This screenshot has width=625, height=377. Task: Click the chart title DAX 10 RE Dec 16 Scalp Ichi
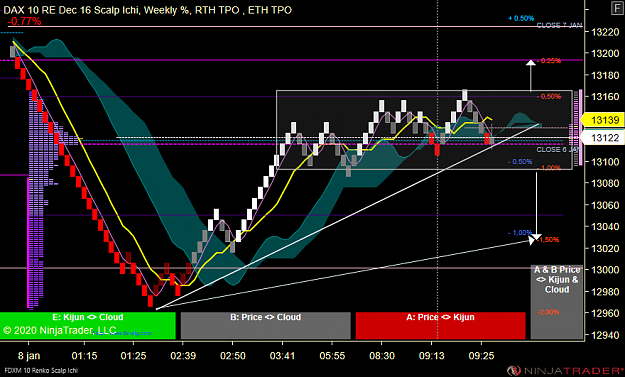pyautogui.click(x=96, y=10)
